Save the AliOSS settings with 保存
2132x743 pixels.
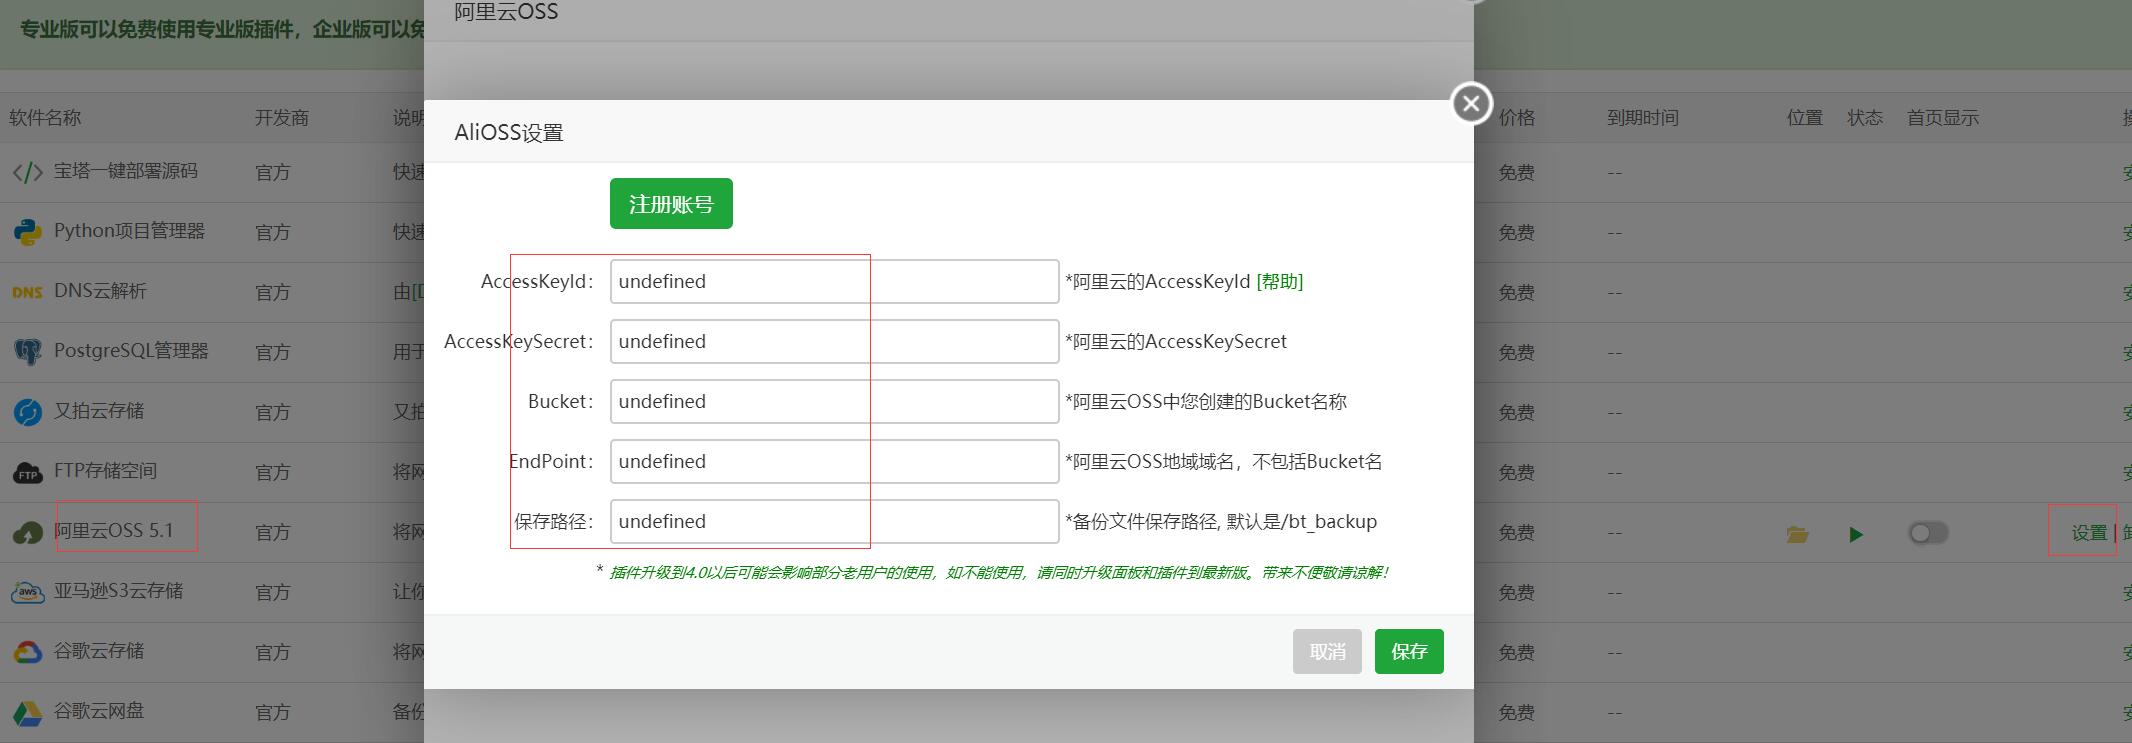click(x=1409, y=651)
